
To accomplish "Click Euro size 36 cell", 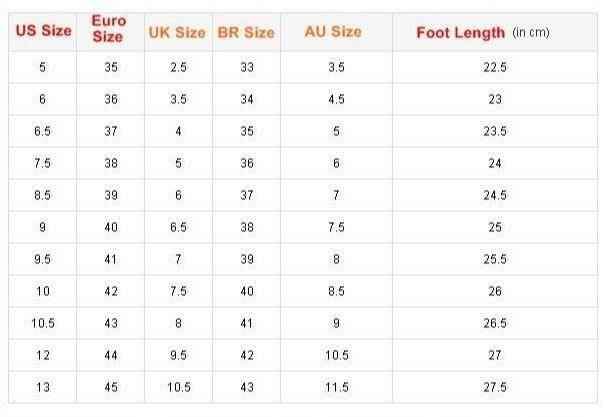I will coord(111,99).
